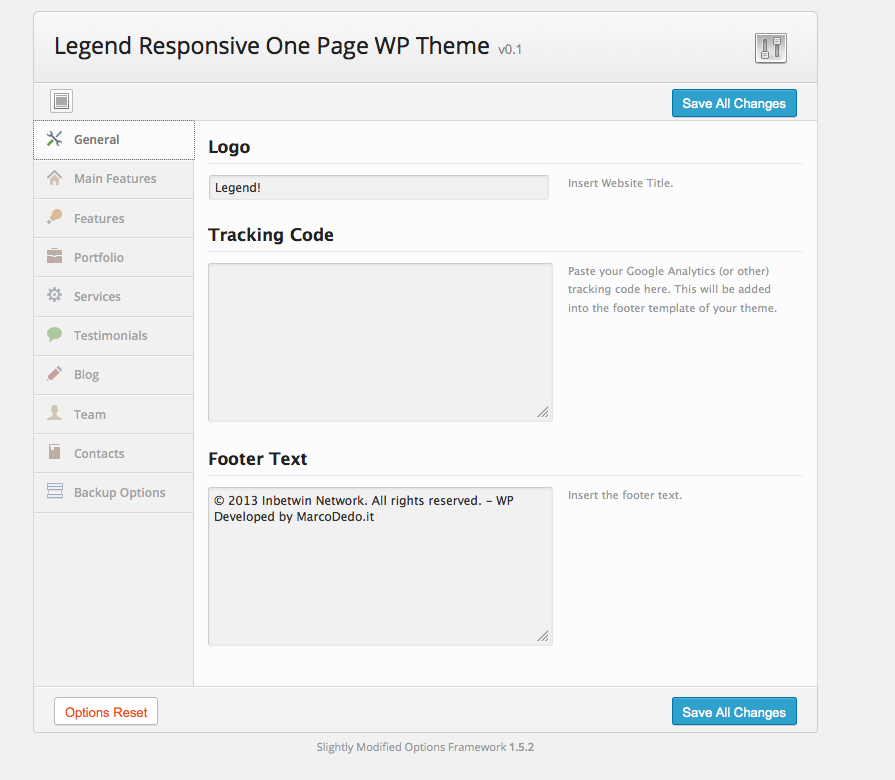
Task: Click into the Logo title field
Action: [x=378, y=187]
